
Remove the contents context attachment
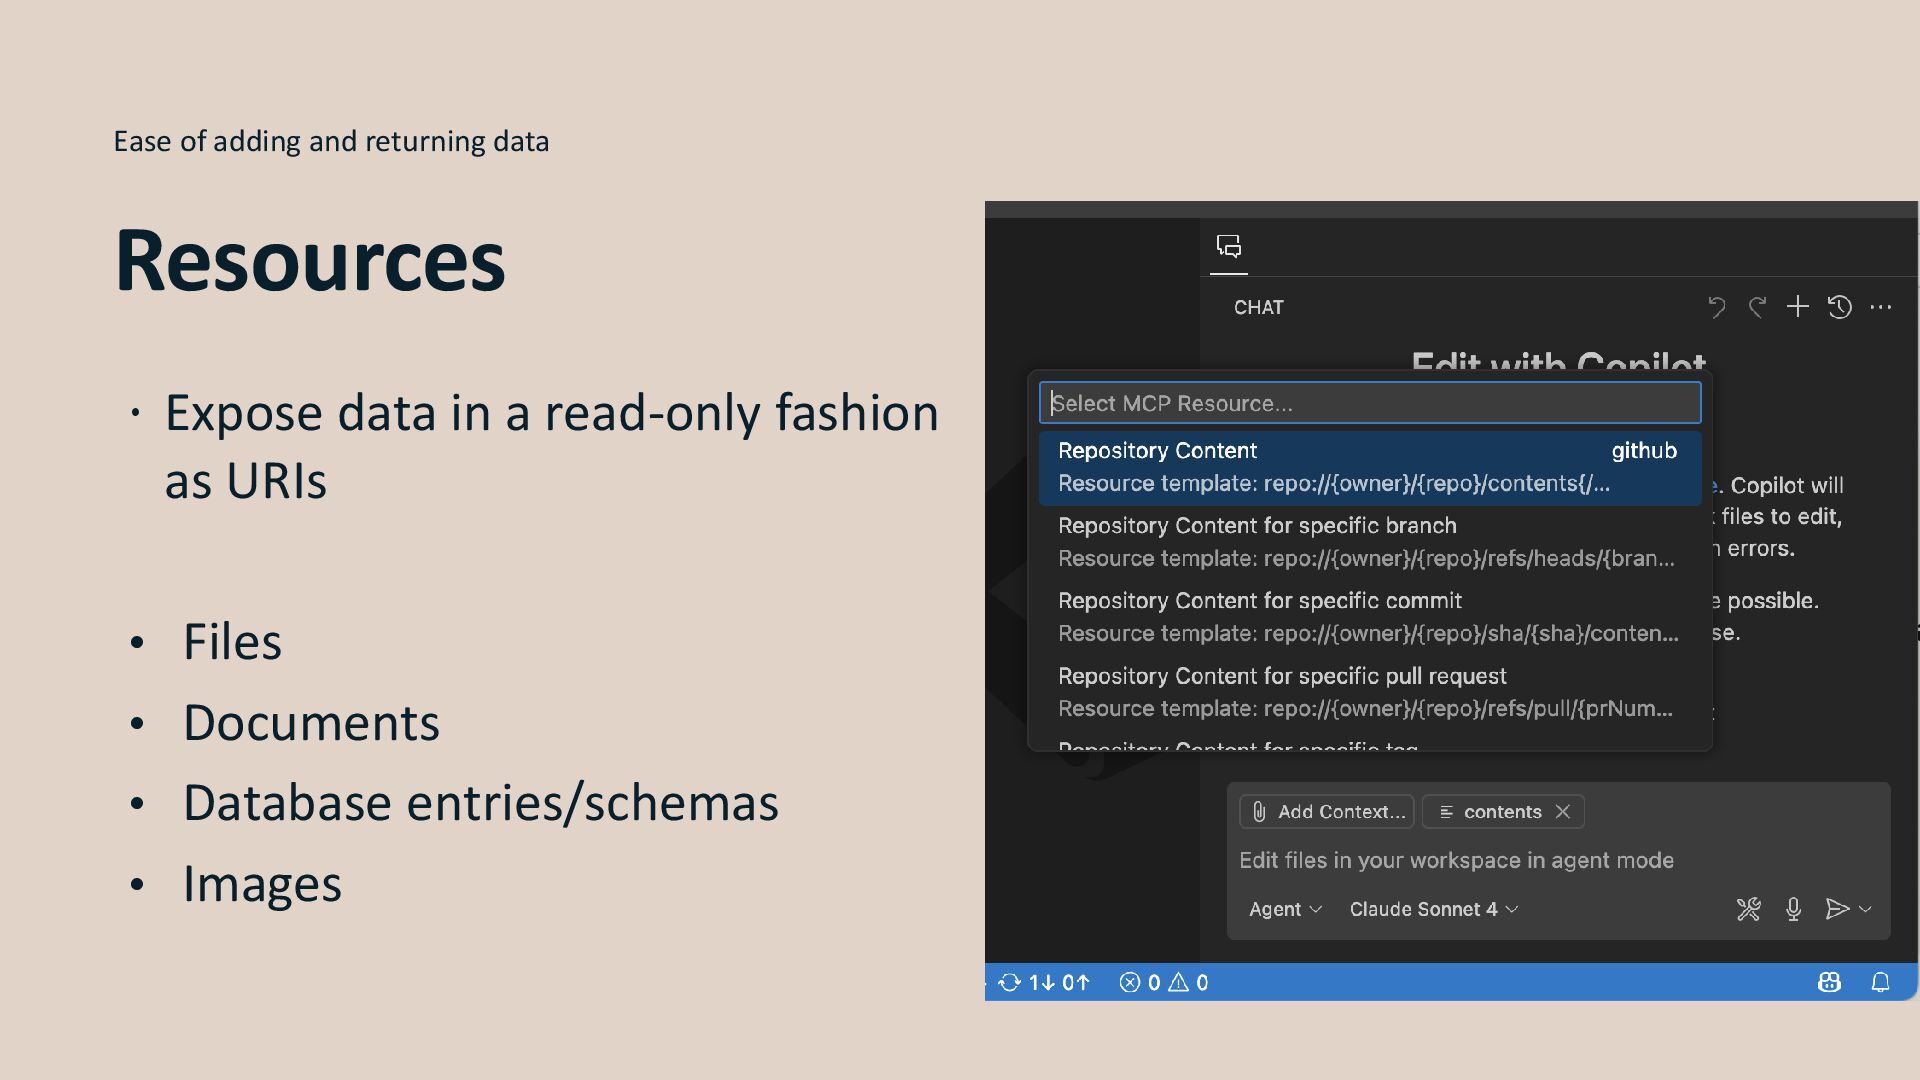point(1563,811)
